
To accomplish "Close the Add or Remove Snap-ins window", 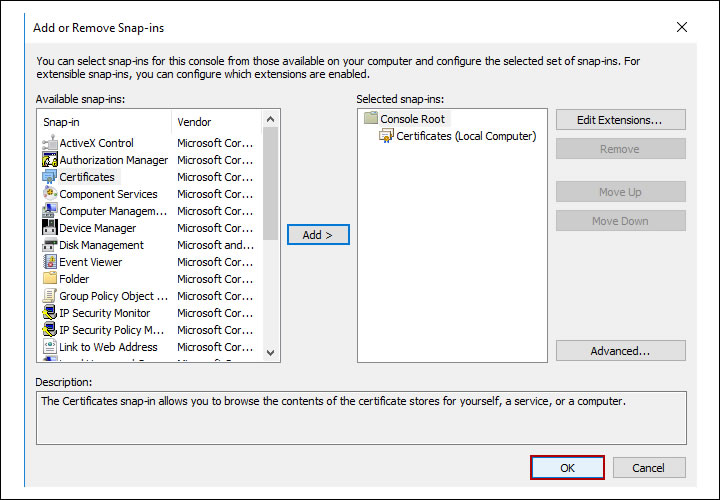I will [x=682, y=27].
